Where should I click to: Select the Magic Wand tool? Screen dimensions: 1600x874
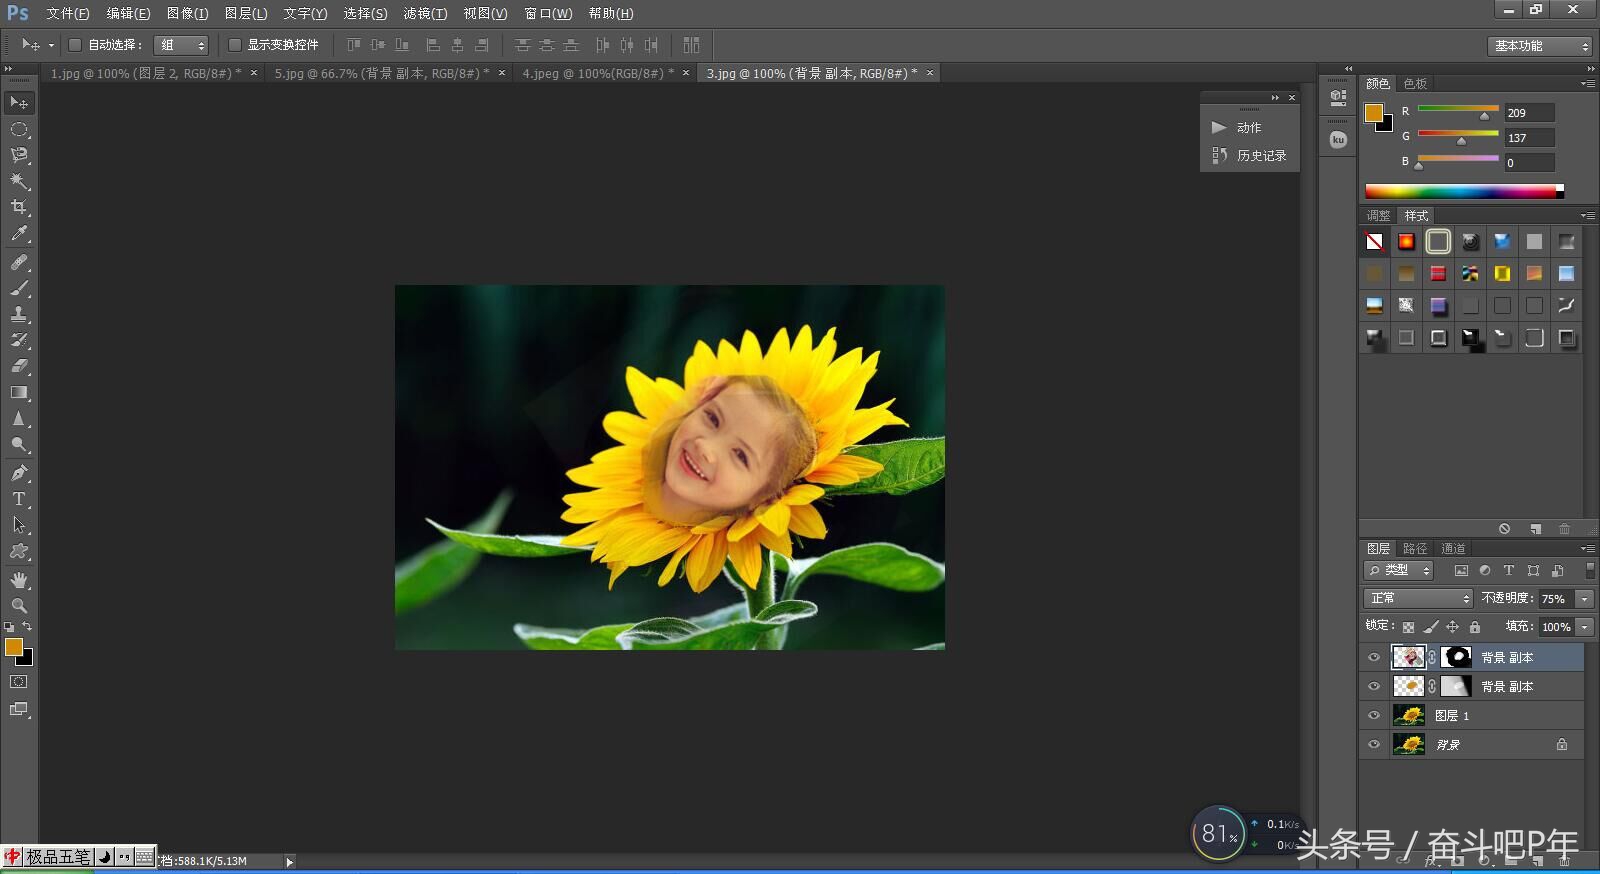click(x=19, y=181)
